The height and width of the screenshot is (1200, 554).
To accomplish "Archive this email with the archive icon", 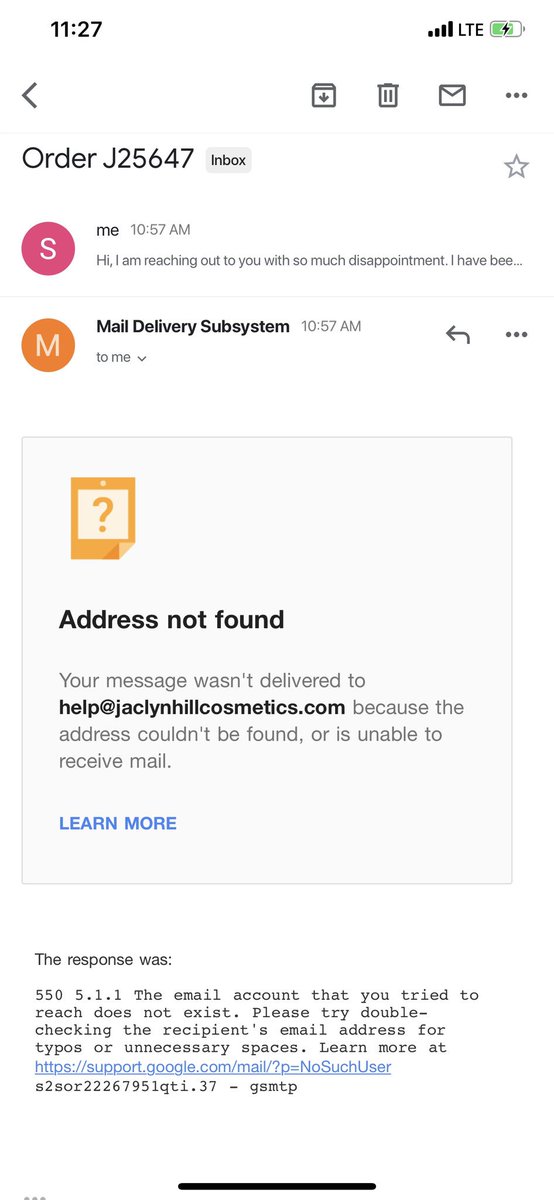I will click(324, 95).
